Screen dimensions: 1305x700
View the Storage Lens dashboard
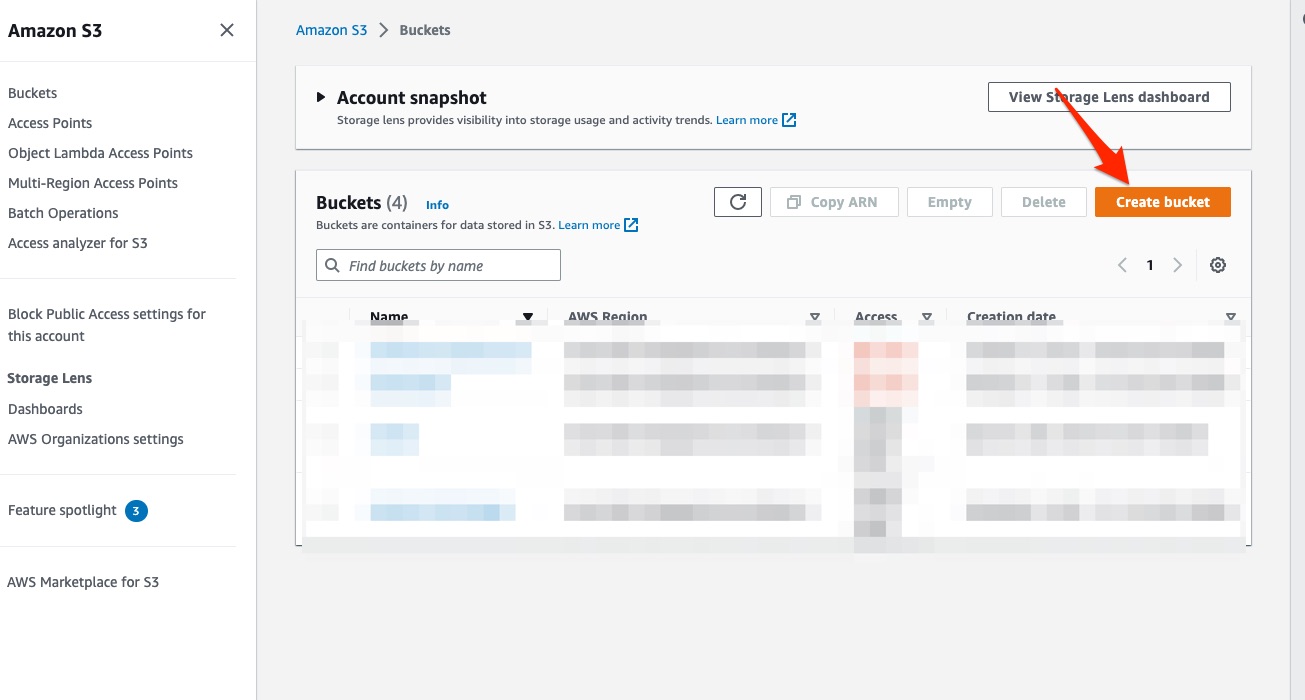pyautogui.click(x=1108, y=96)
